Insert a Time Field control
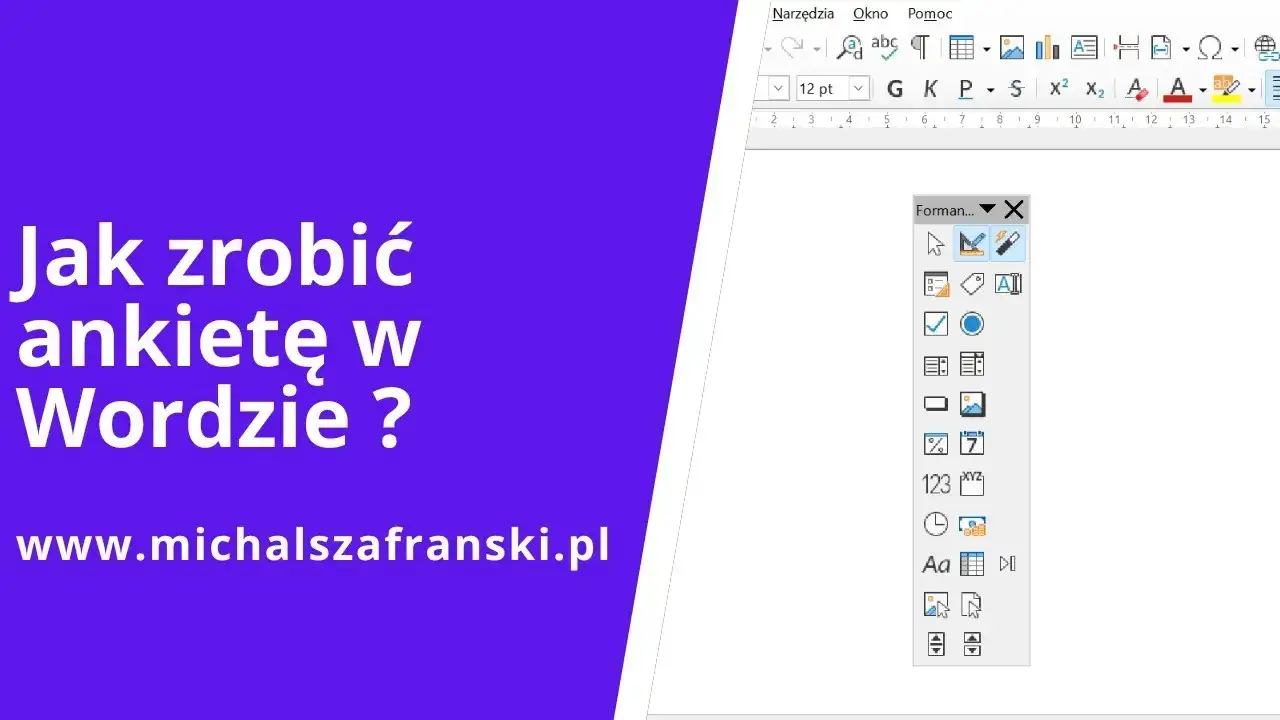 tap(935, 523)
